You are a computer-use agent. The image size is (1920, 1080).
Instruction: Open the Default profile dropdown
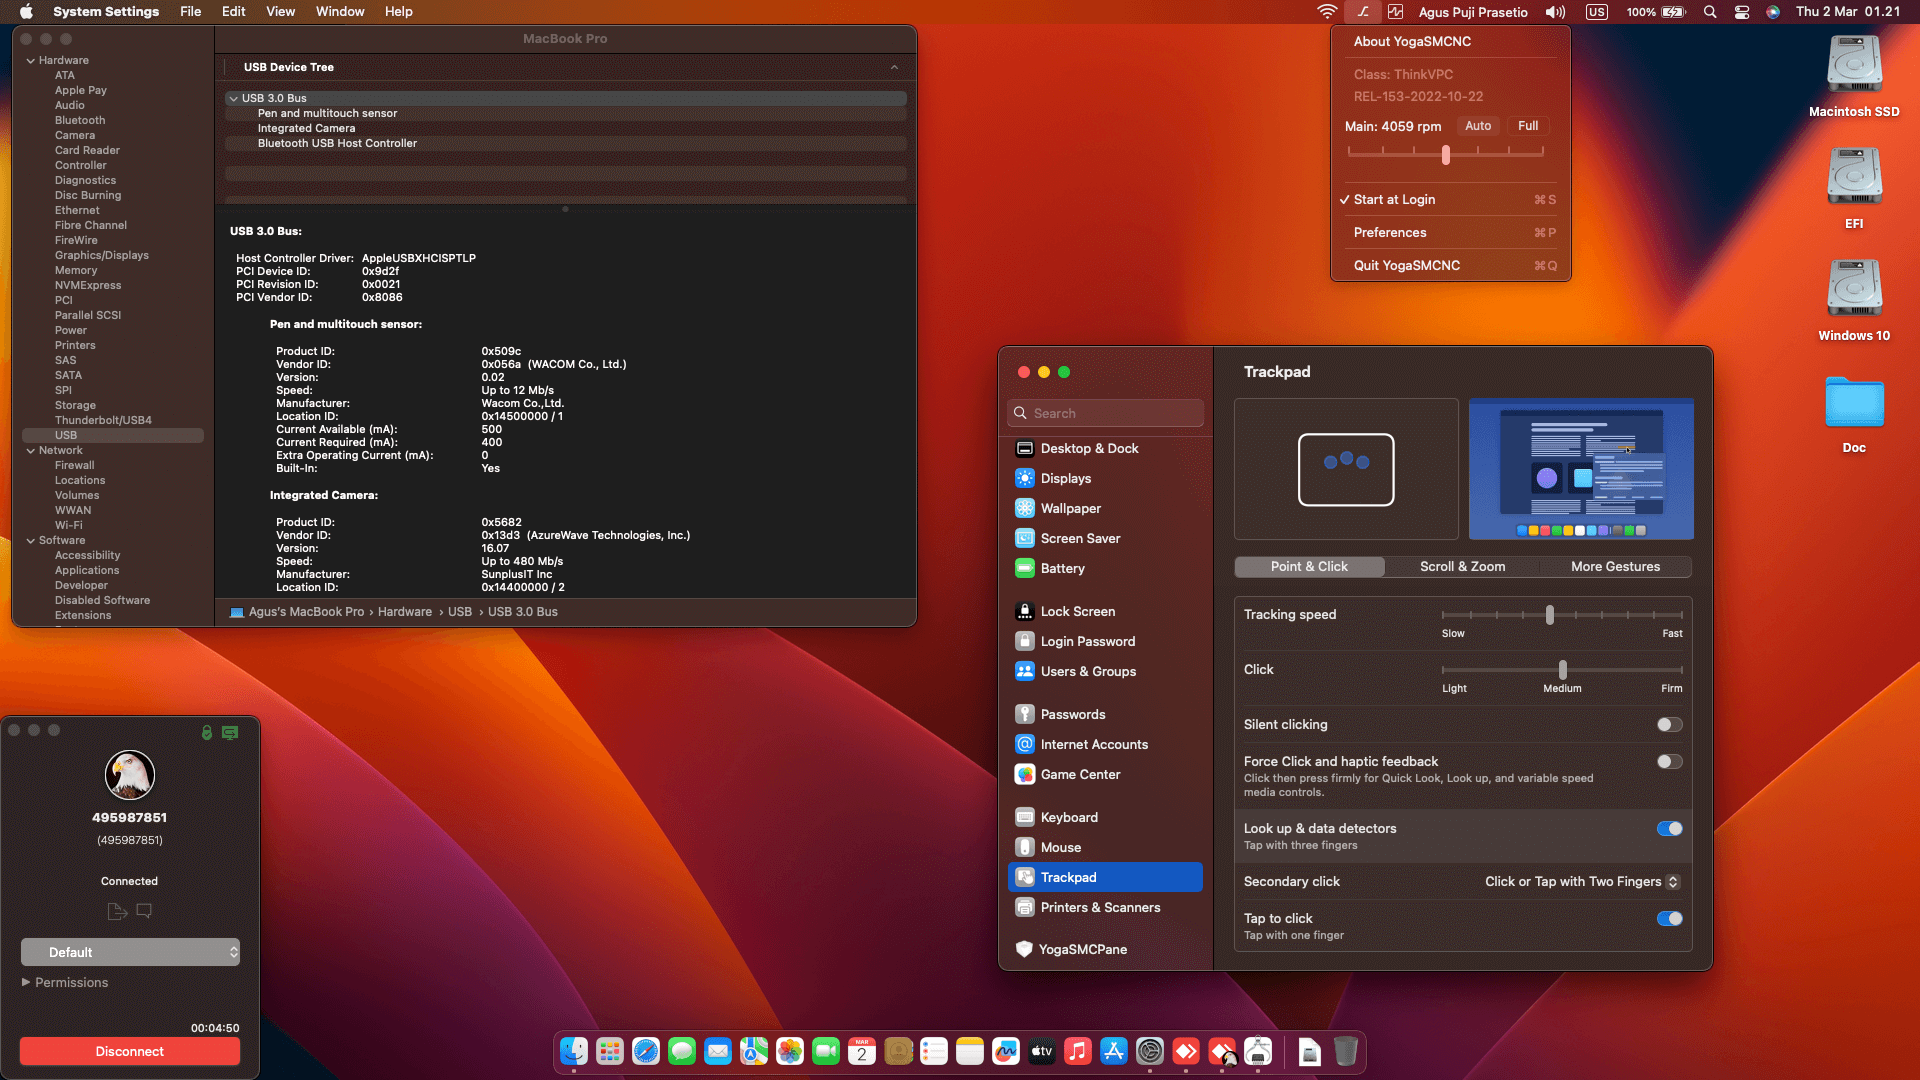click(x=130, y=951)
